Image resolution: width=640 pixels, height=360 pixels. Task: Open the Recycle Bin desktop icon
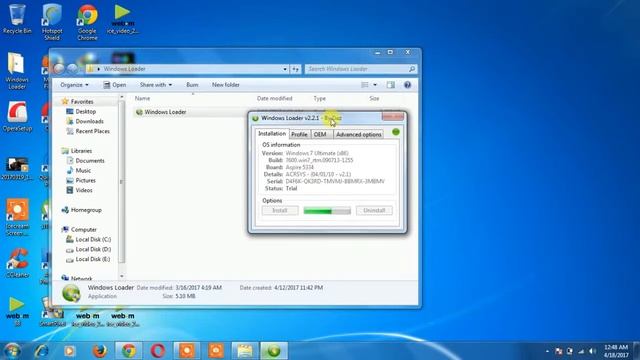(x=17, y=19)
